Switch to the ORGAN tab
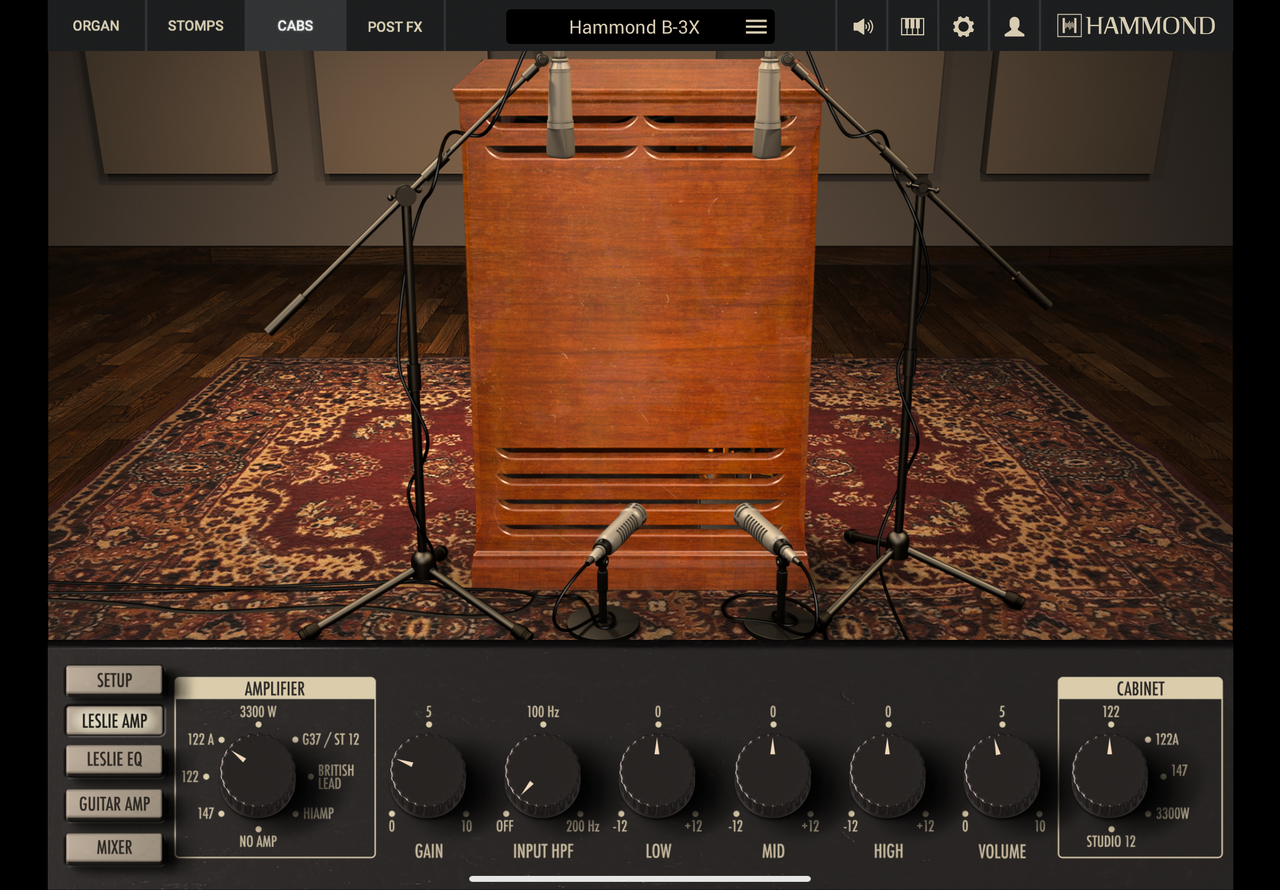 tap(96, 26)
